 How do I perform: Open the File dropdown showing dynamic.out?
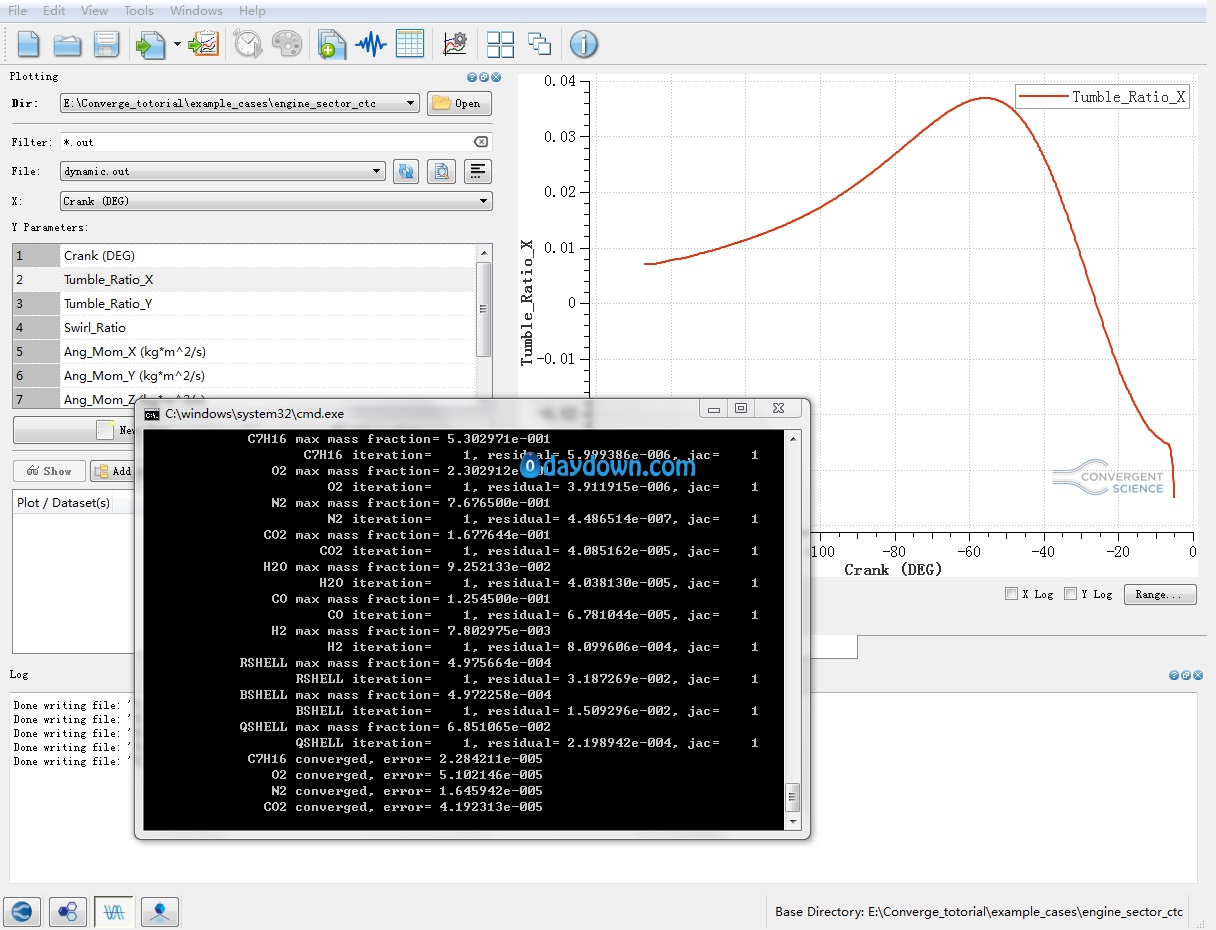coord(377,171)
